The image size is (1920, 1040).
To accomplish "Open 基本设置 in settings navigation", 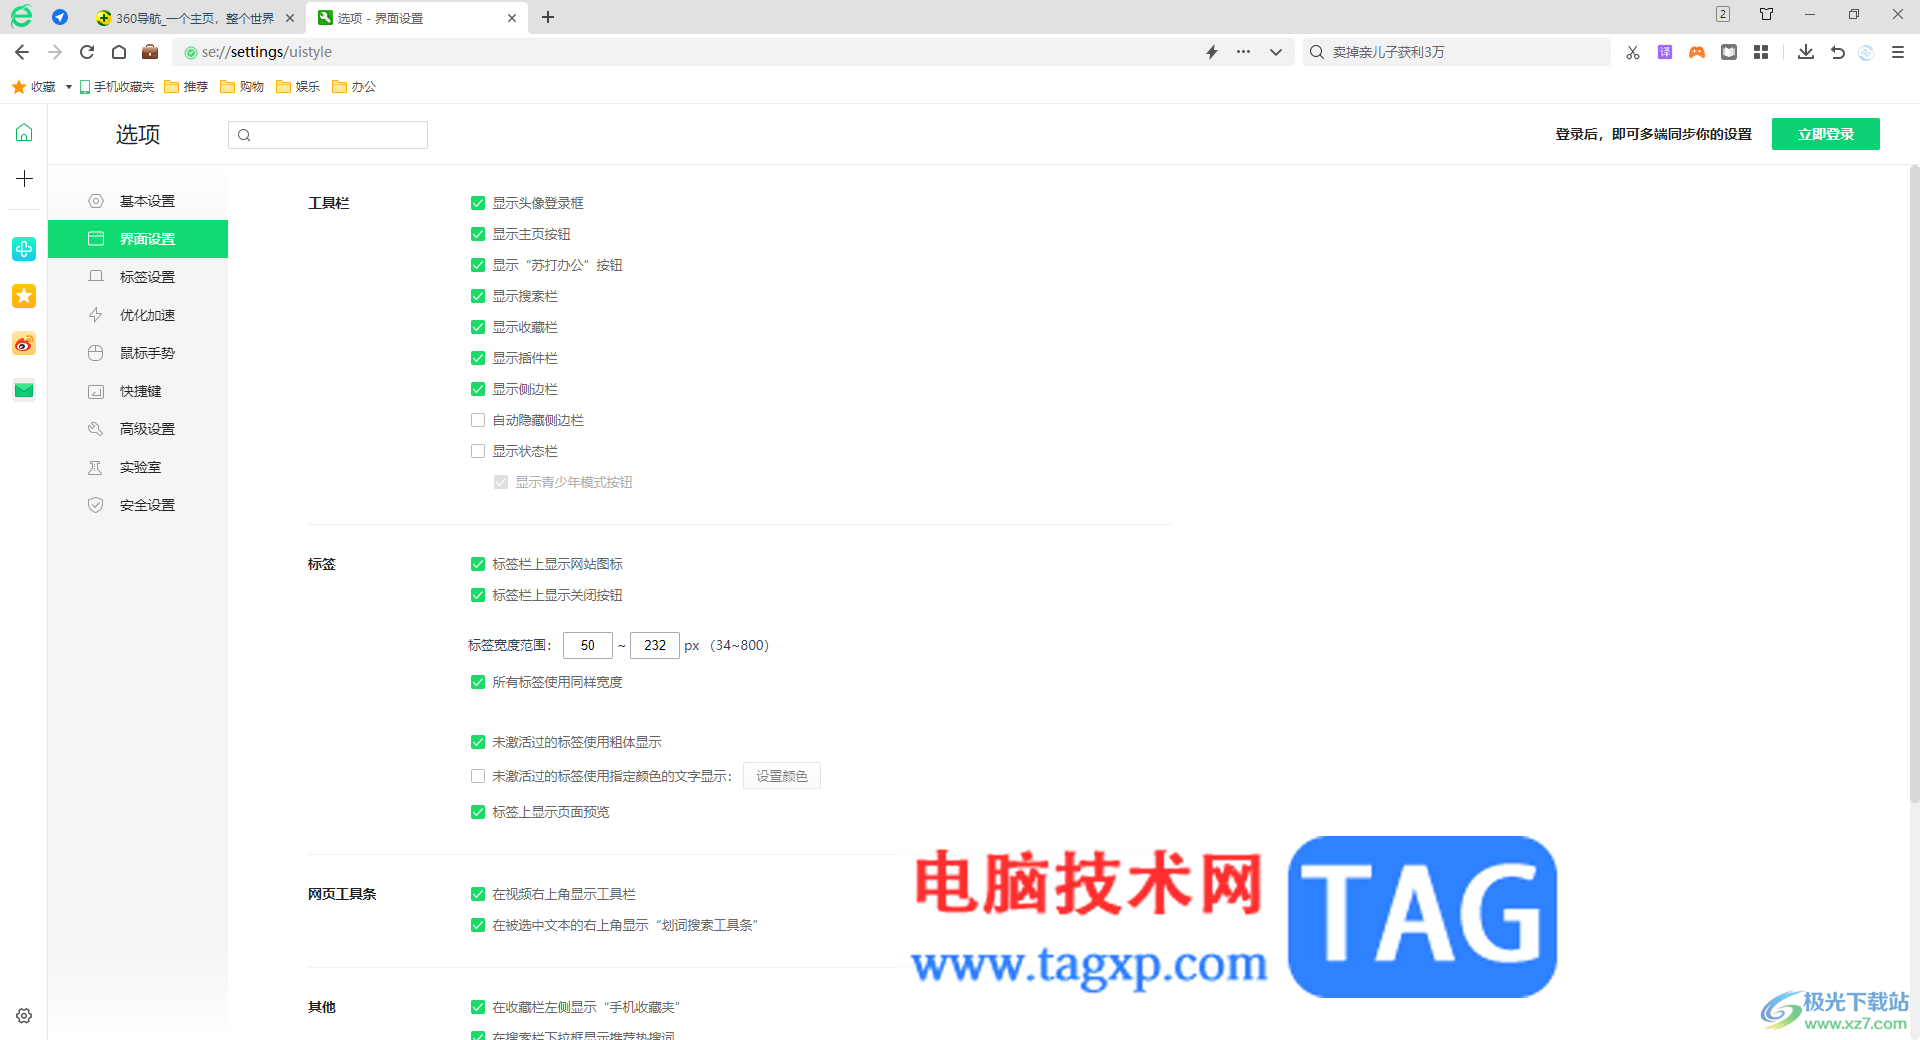I will point(138,201).
